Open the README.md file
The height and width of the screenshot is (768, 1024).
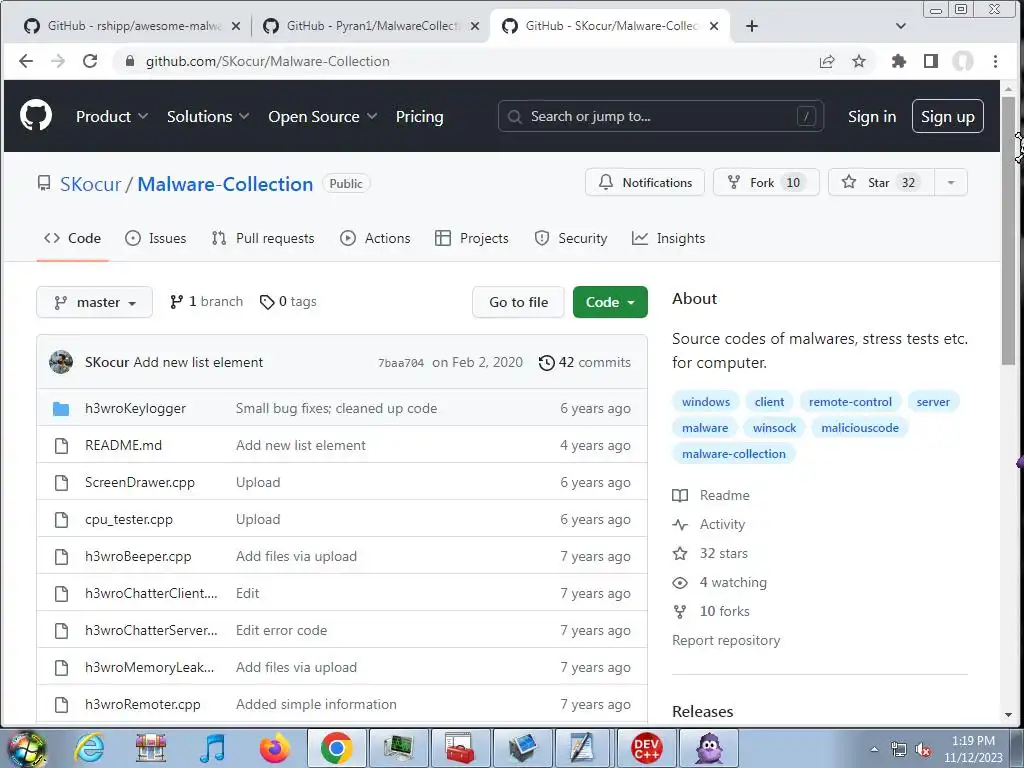(x=123, y=445)
